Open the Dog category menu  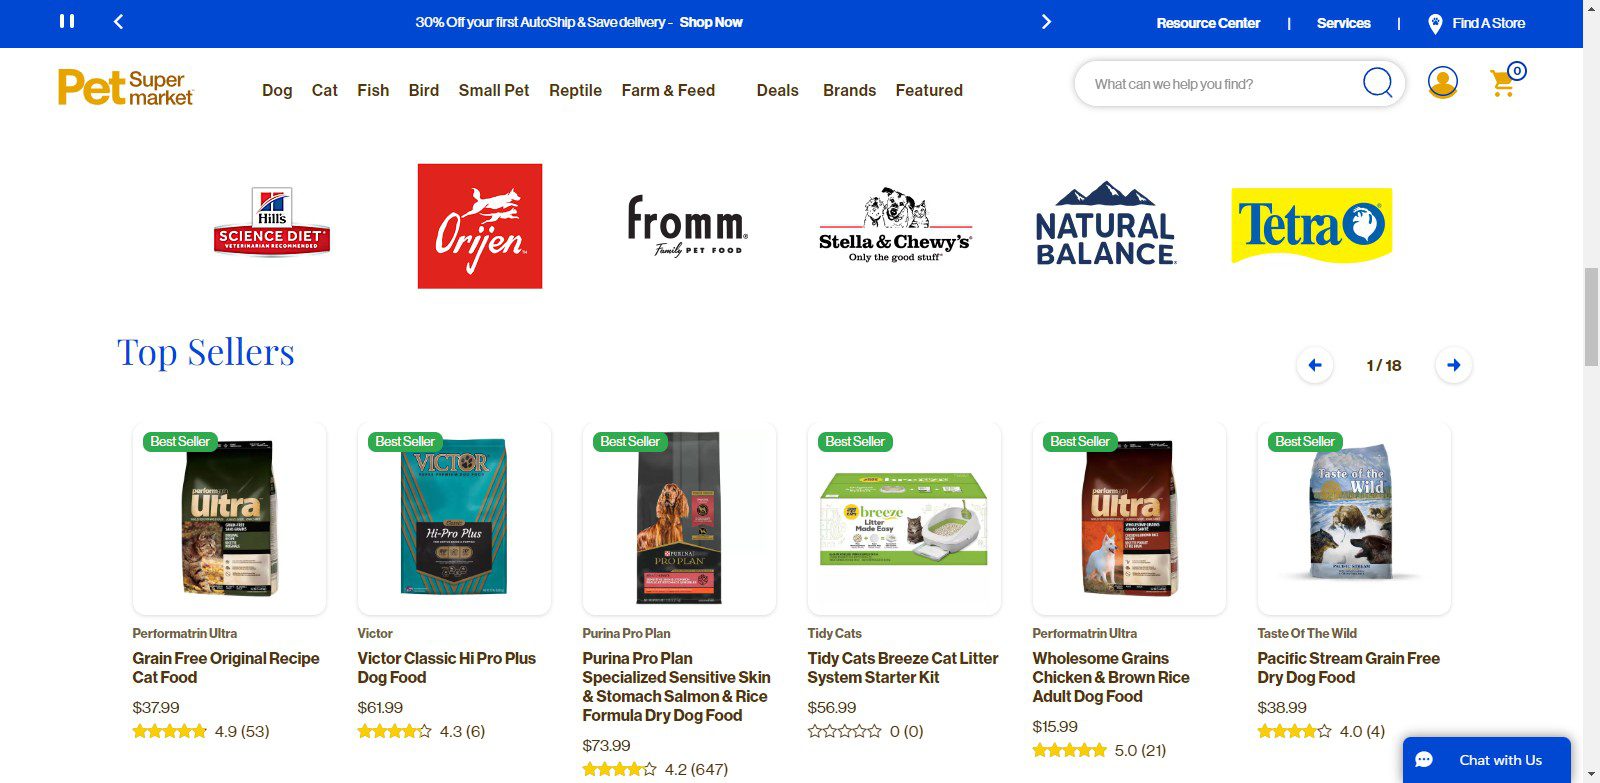coord(277,90)
